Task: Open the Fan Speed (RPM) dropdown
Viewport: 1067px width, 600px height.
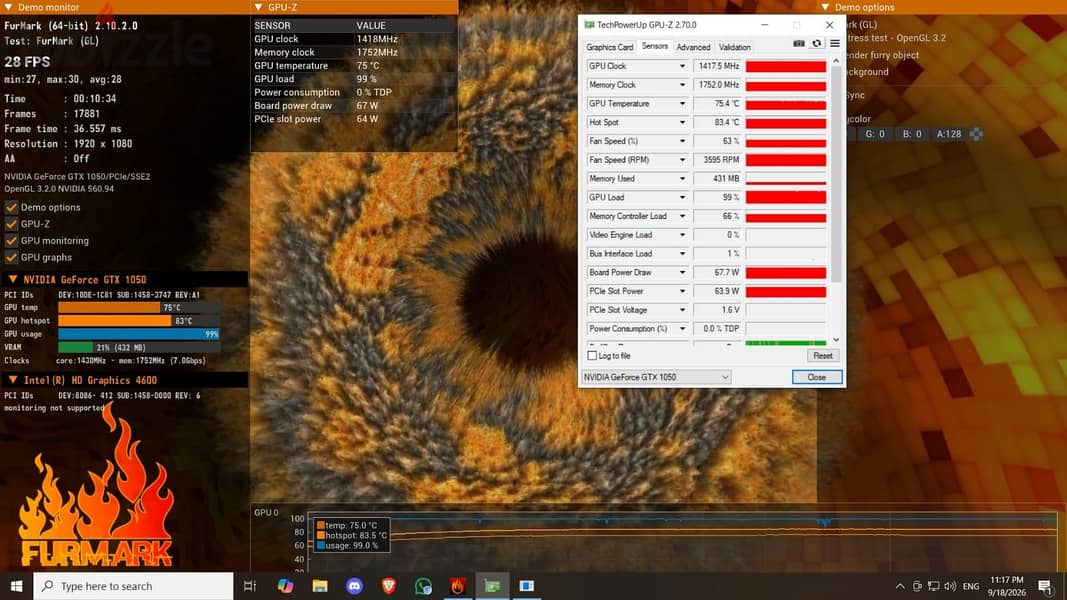Action: coord(682,160)
